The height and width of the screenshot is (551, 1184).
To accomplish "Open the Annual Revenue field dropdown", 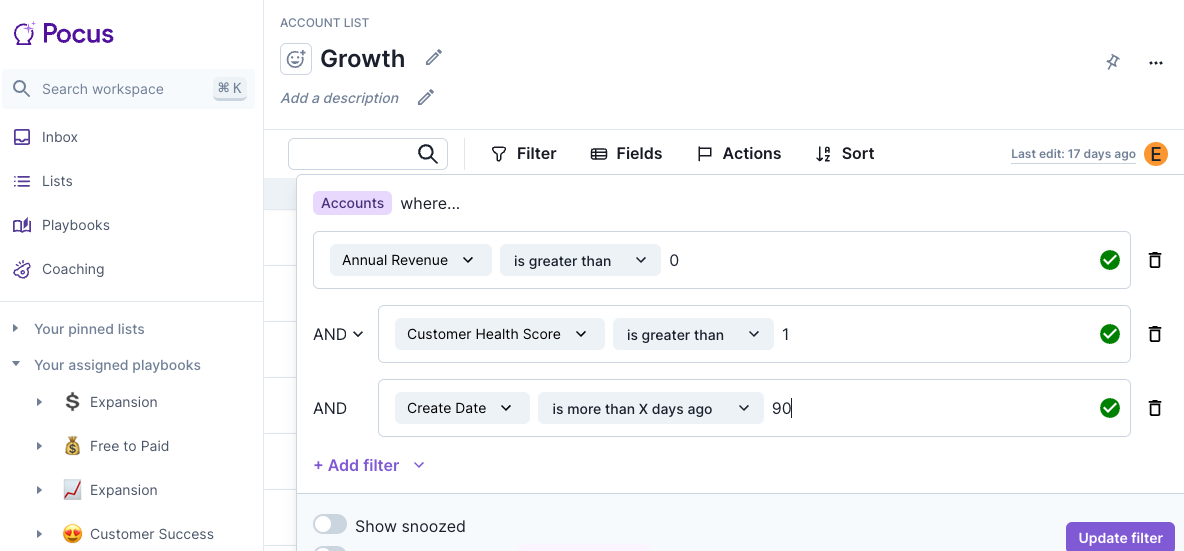I will click(x=411, y=260).
